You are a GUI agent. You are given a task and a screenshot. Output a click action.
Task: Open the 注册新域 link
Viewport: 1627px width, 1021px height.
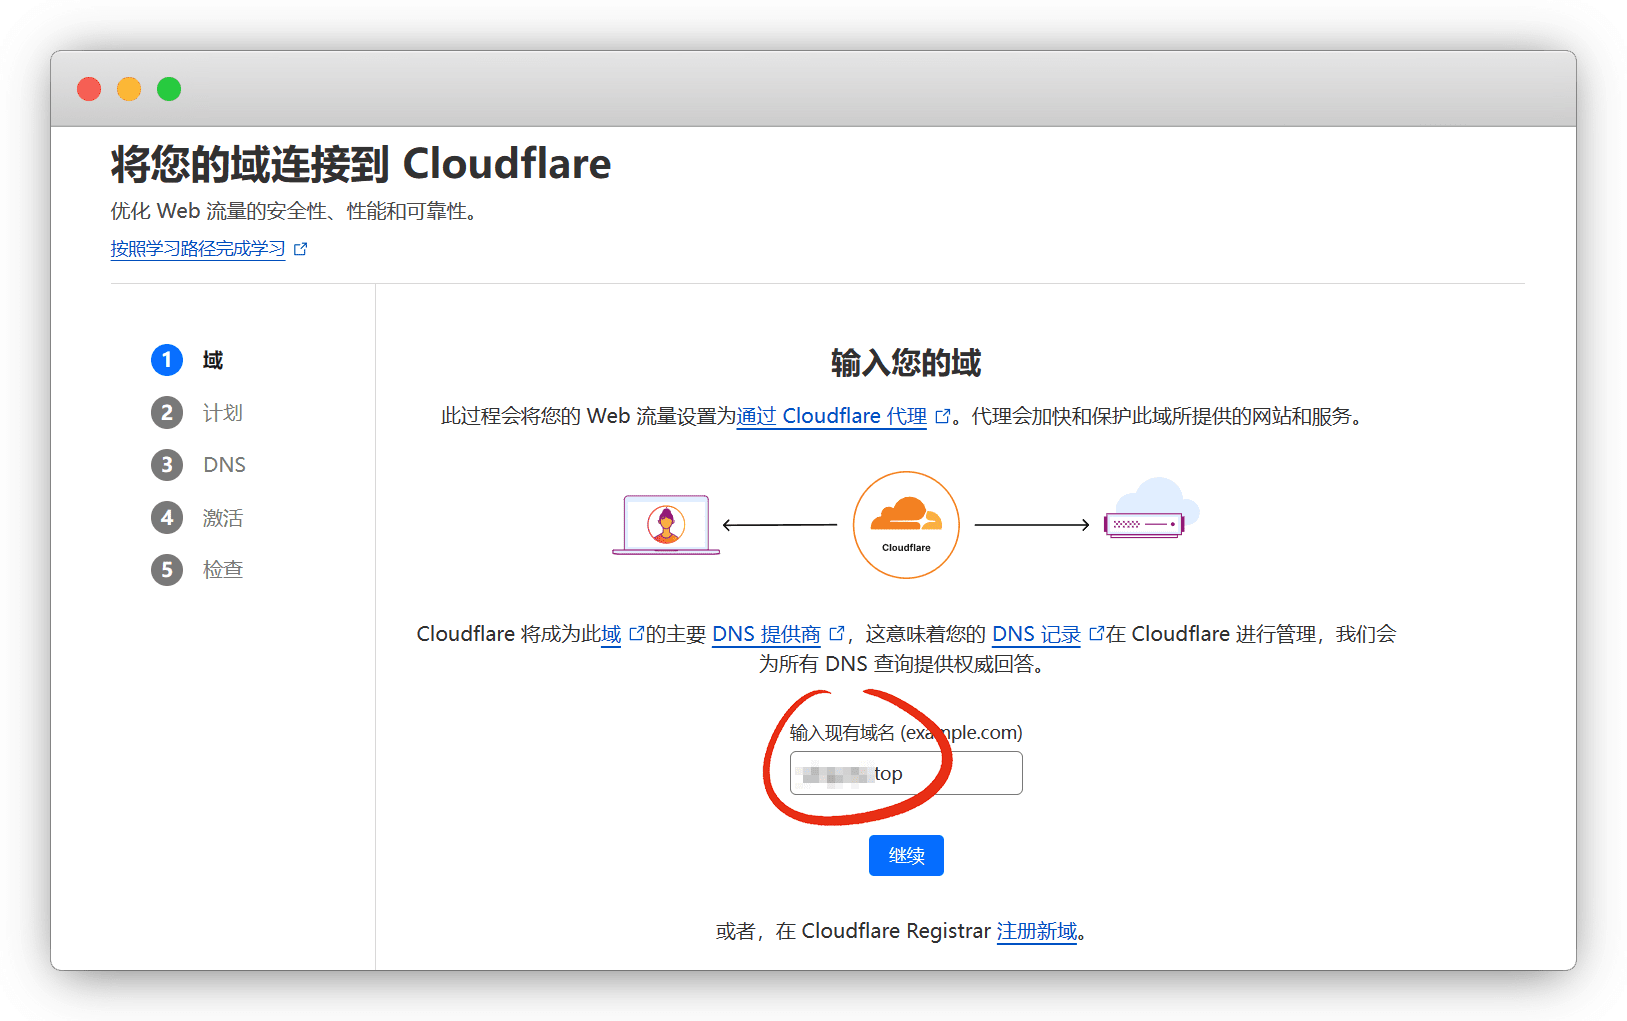1037,931
